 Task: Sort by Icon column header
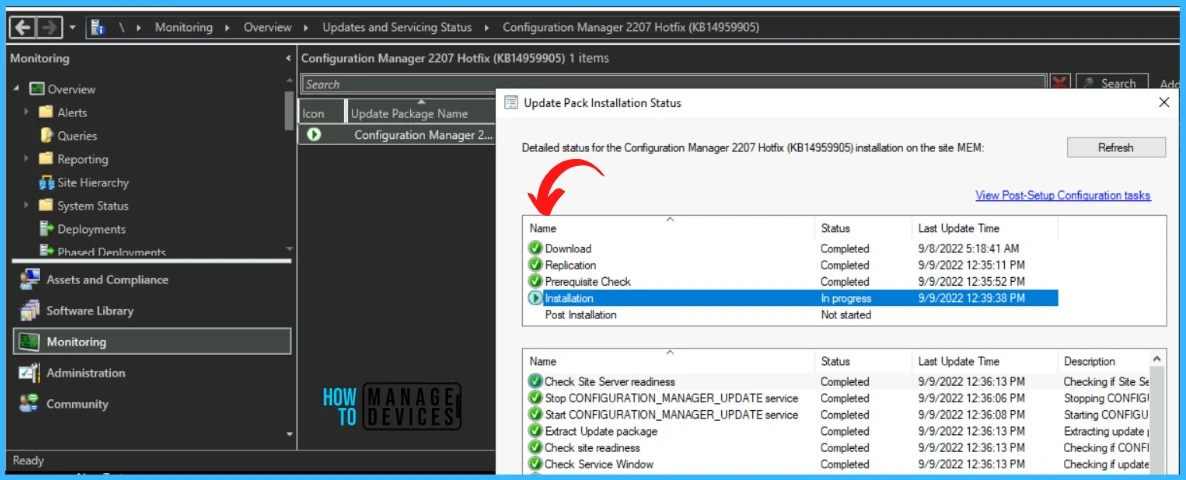click(321, 113)
